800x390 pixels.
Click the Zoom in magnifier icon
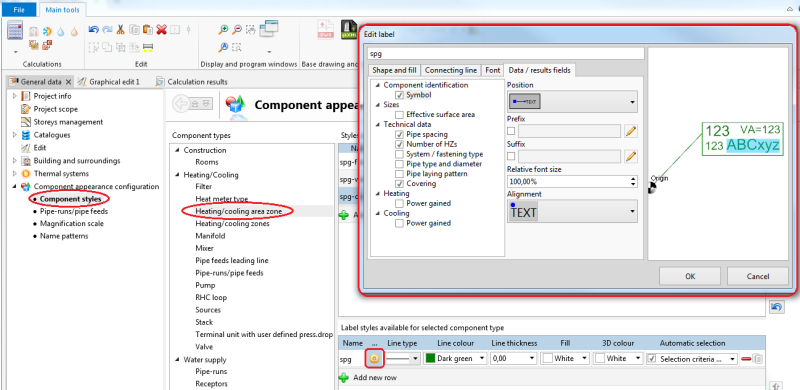coord(223,30)
